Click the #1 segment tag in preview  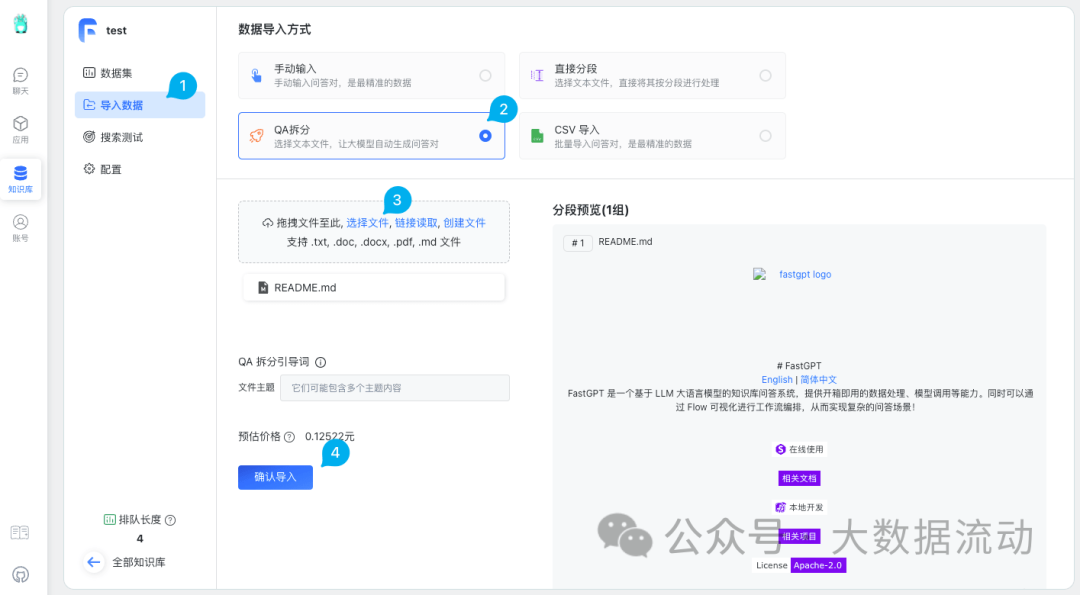click(578, 242)
